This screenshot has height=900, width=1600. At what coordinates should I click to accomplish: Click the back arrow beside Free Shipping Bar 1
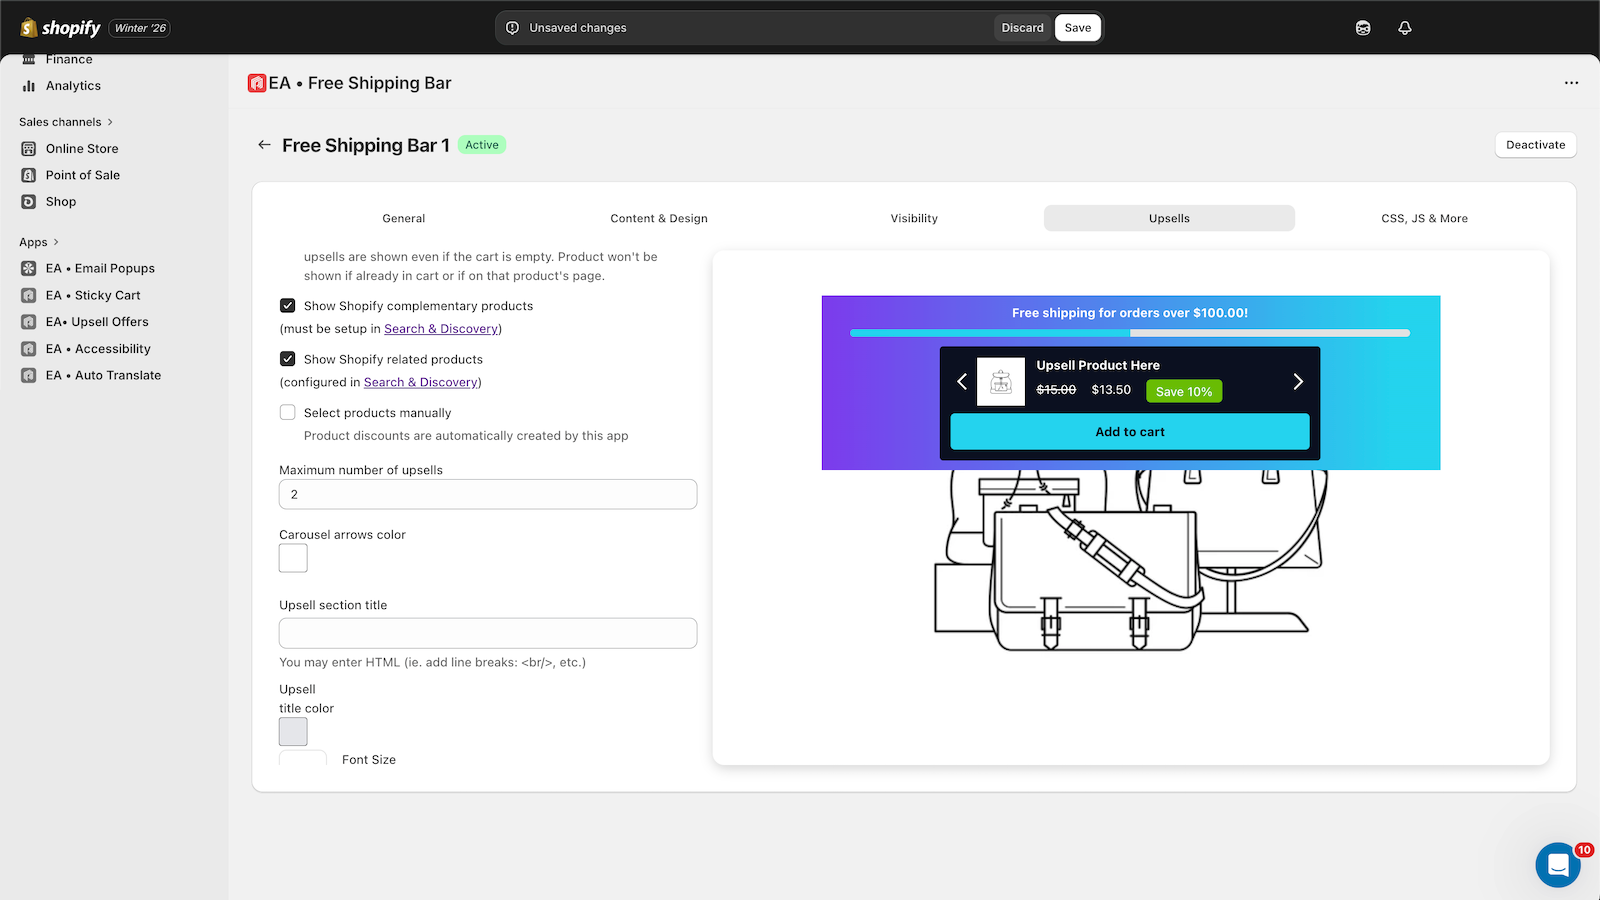tap(264, 145)
